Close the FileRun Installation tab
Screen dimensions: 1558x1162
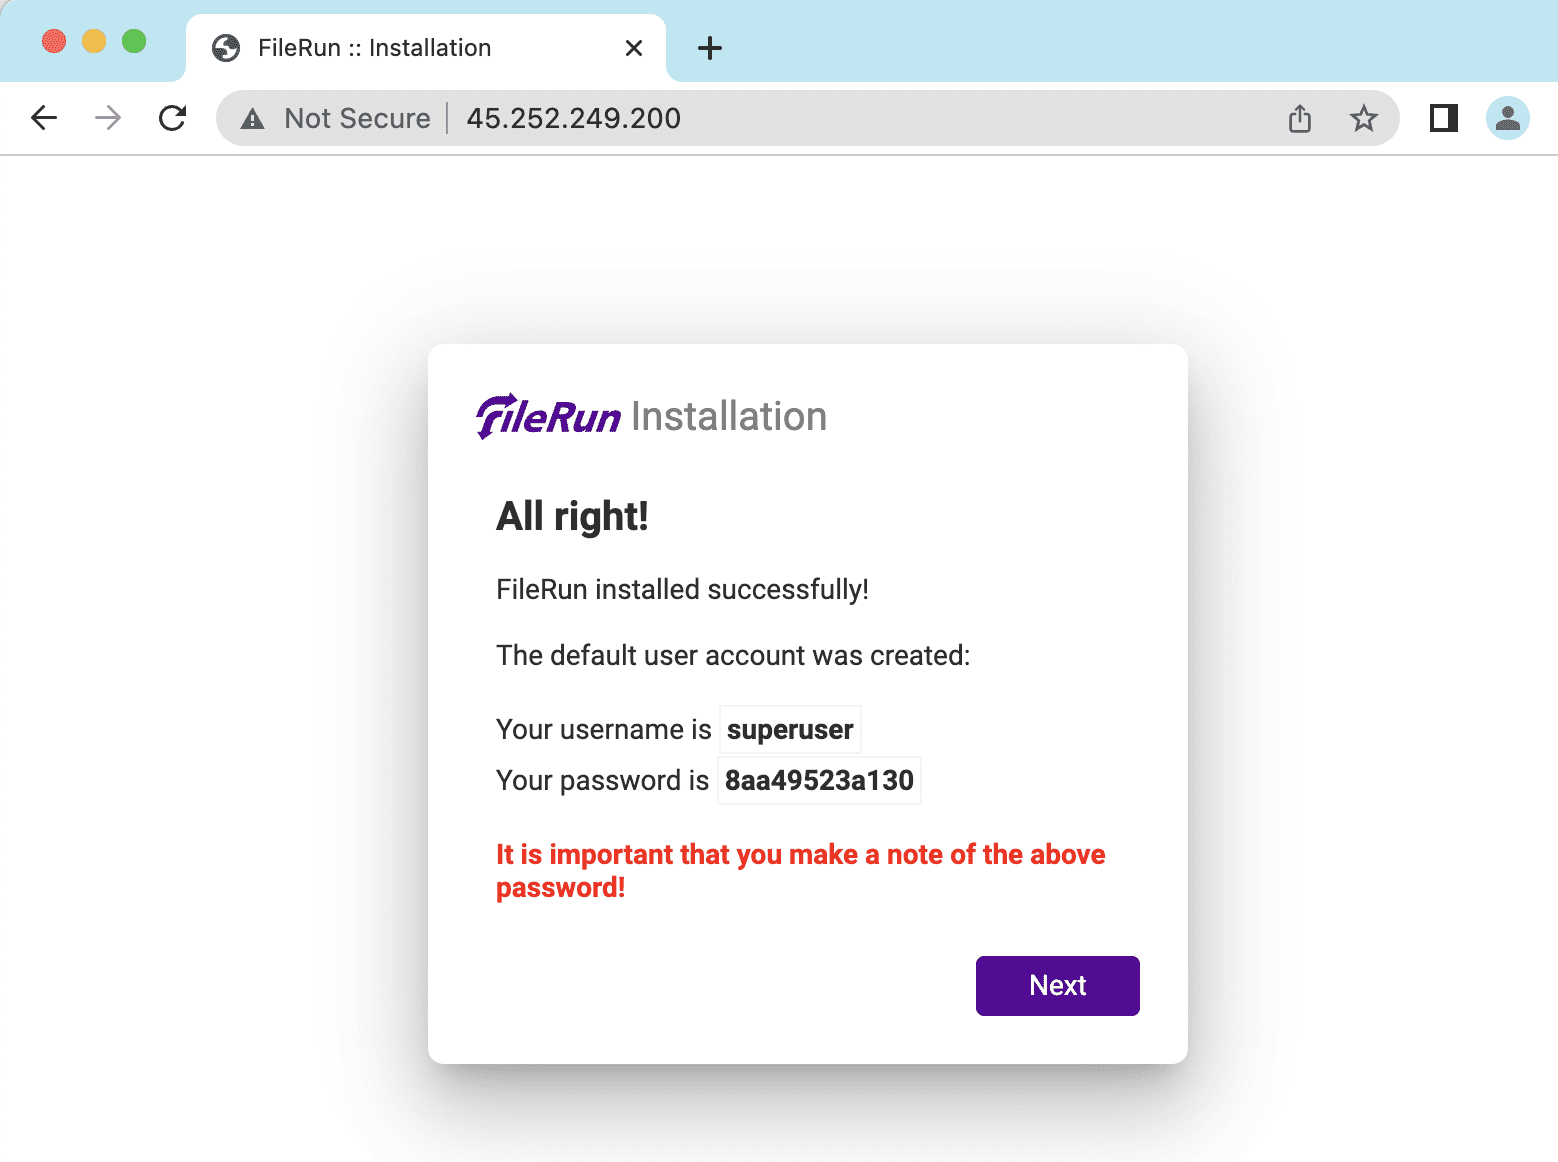tap(633, 48)
